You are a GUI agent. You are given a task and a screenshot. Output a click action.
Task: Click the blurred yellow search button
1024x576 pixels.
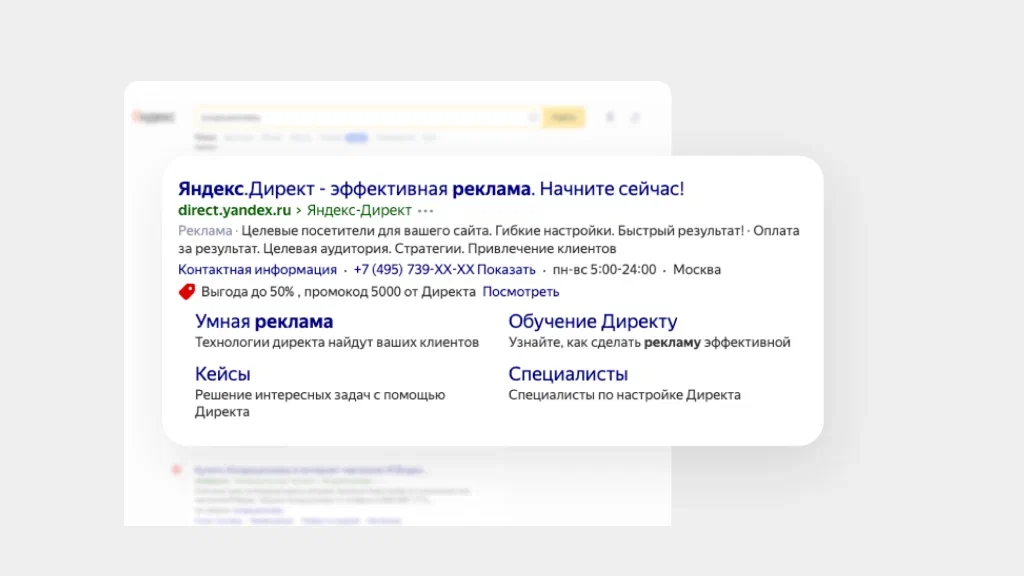click(564, 118)
